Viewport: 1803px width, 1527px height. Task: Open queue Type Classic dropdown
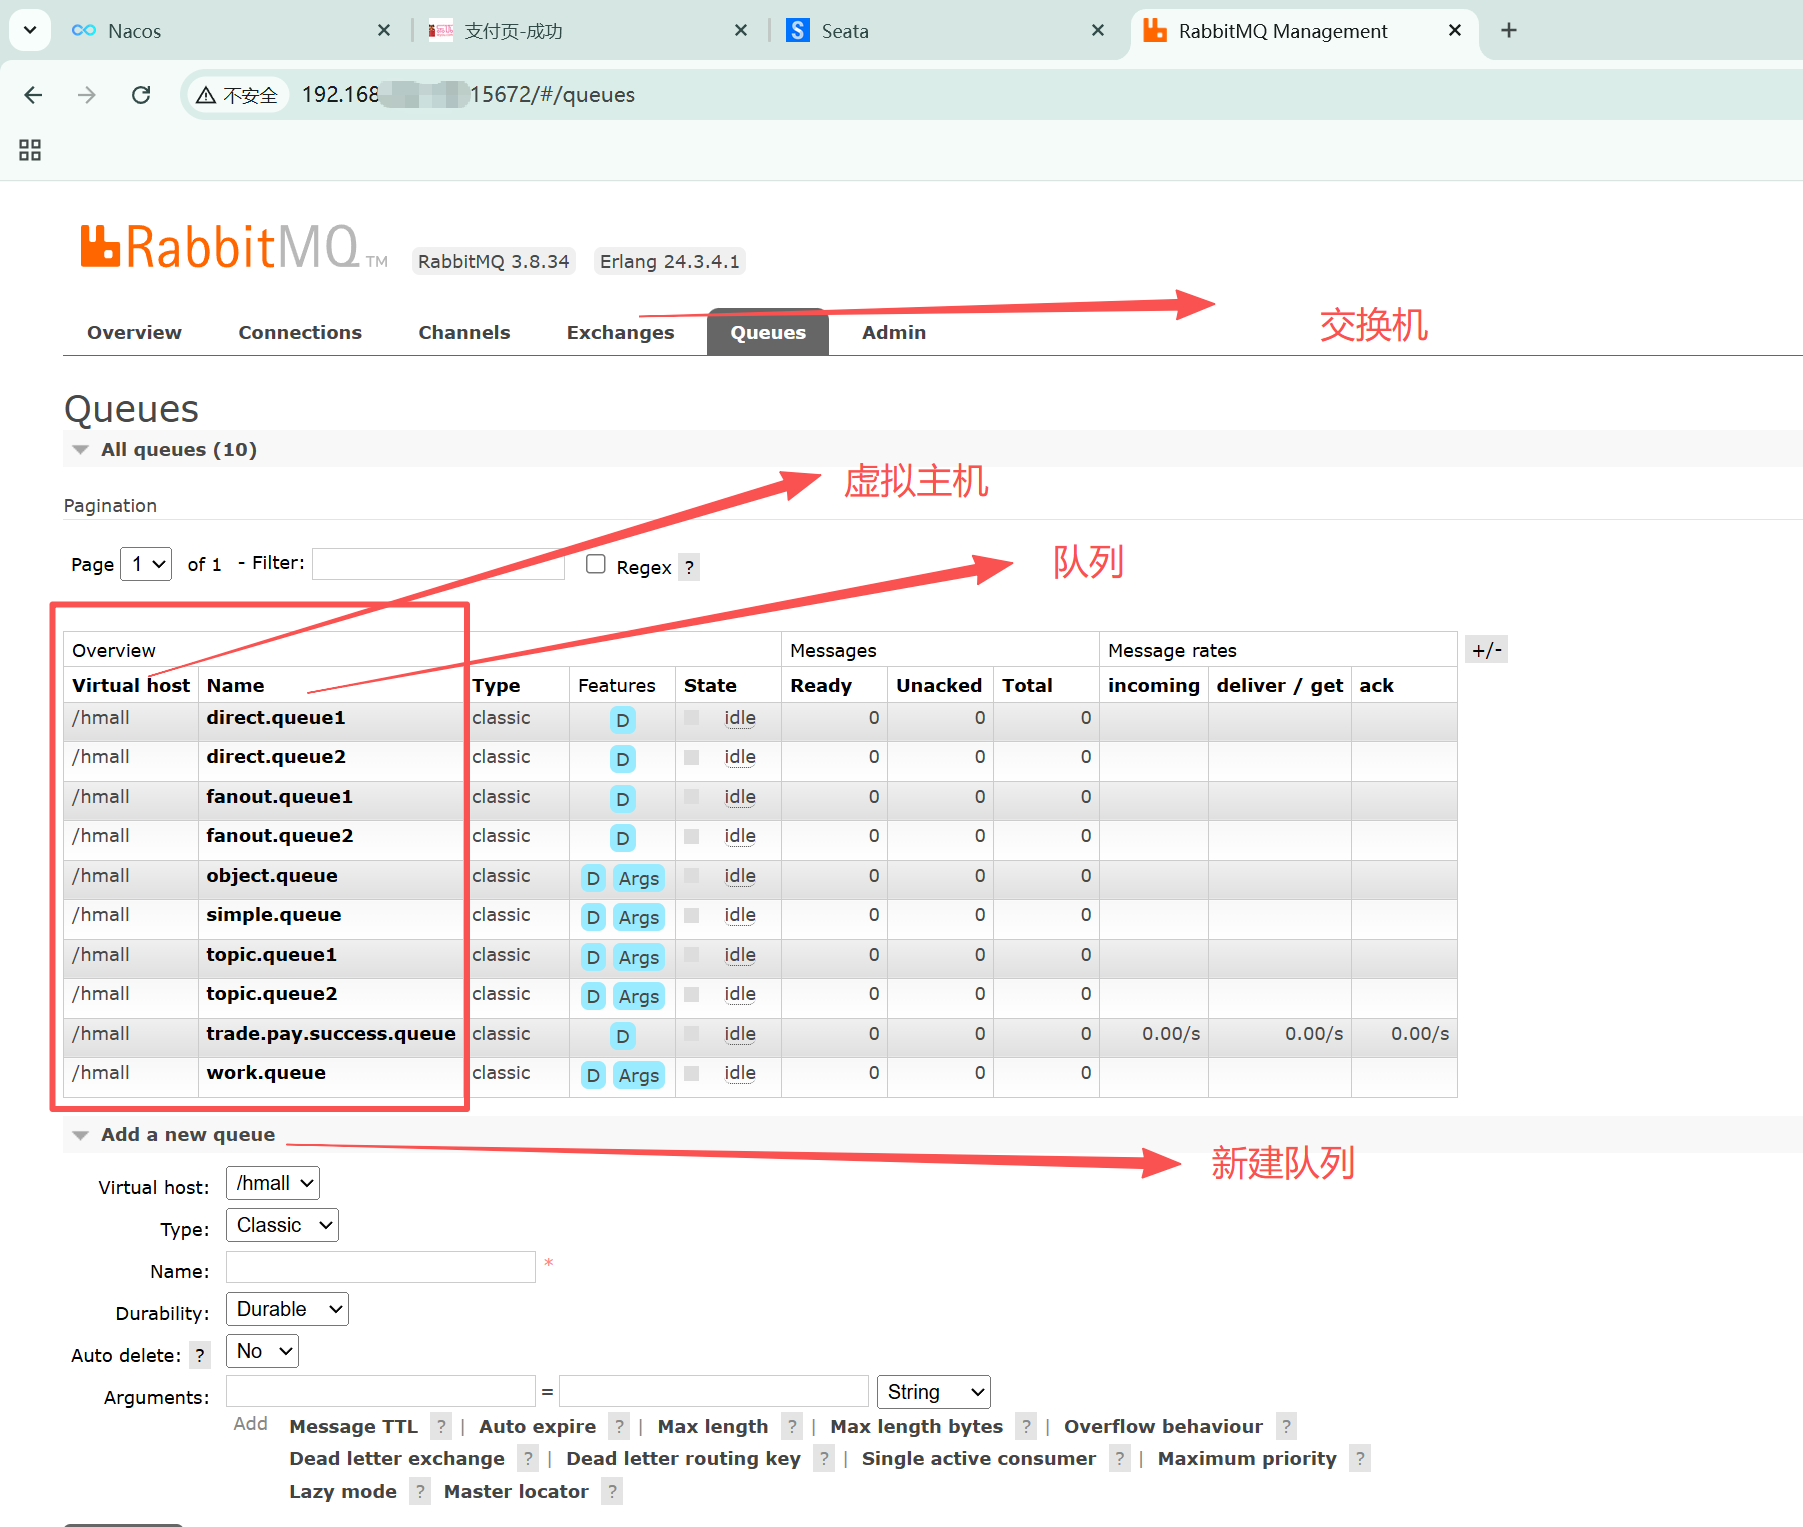[282, 1225]
